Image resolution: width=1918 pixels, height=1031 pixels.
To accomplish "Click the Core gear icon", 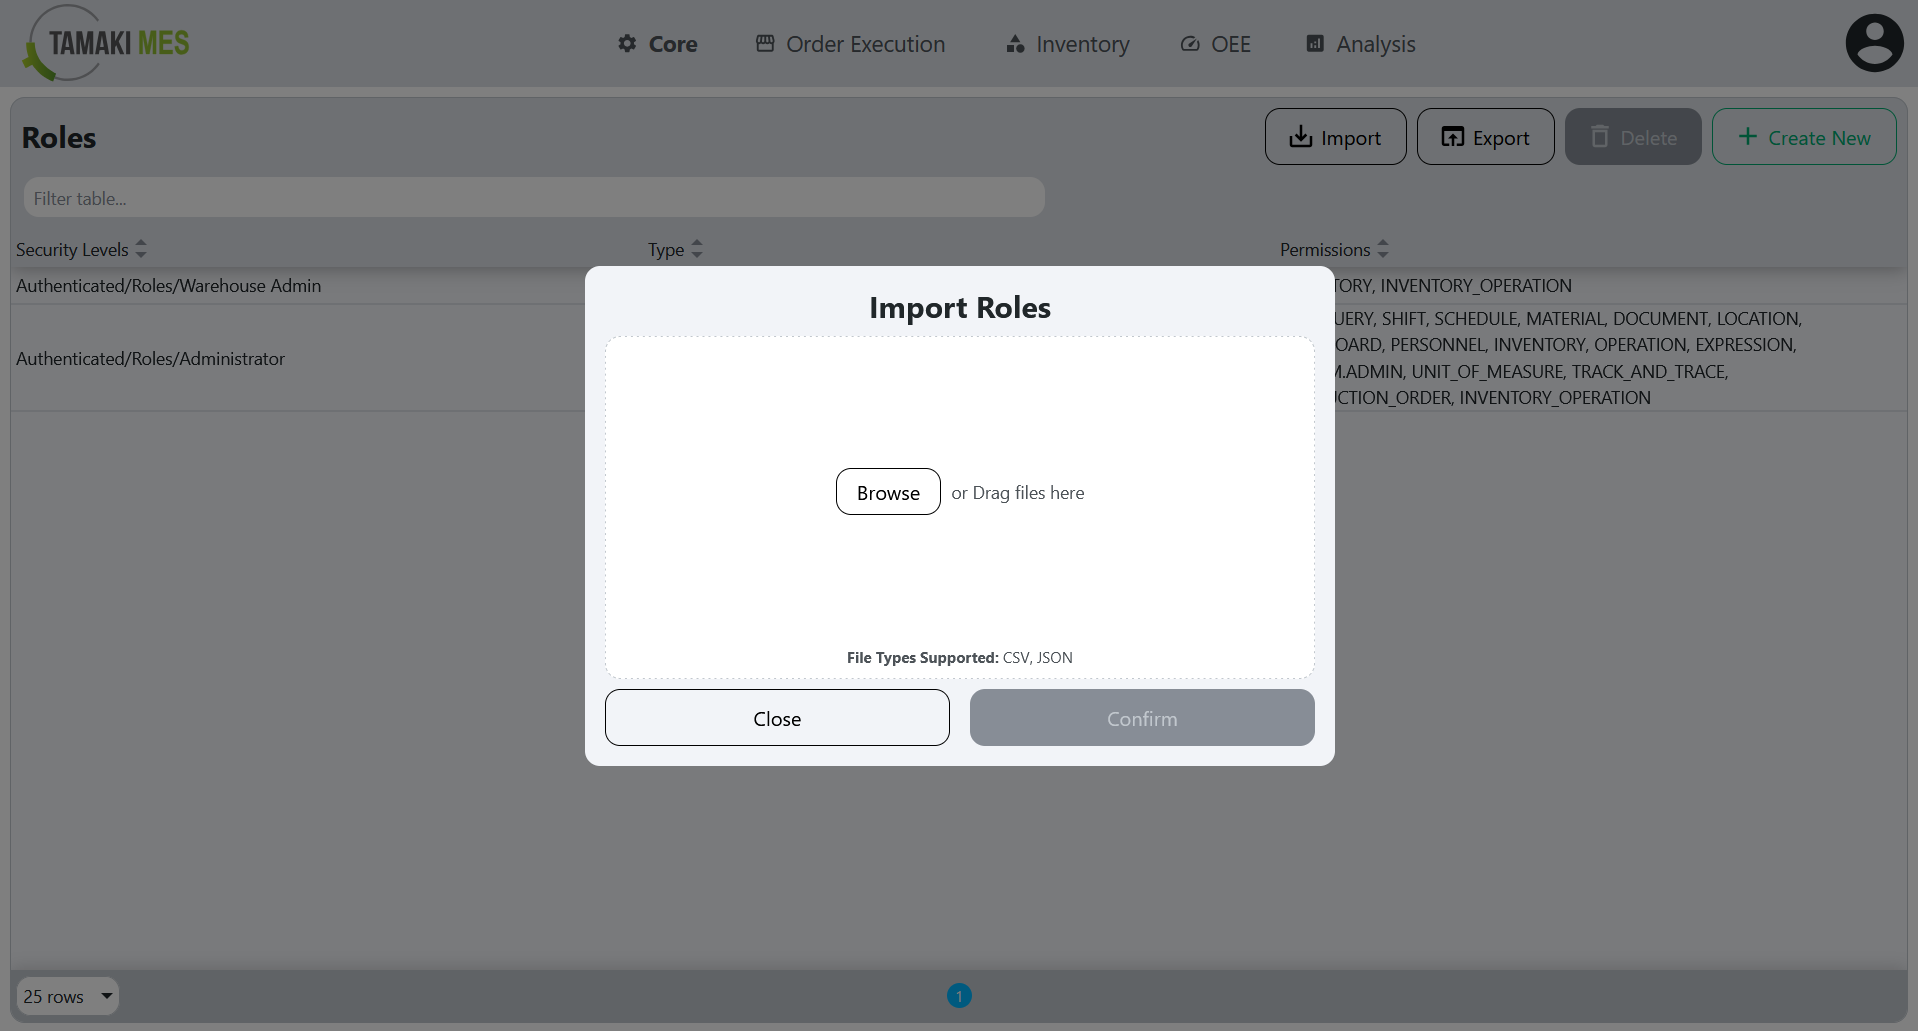I will click(626, 44).
